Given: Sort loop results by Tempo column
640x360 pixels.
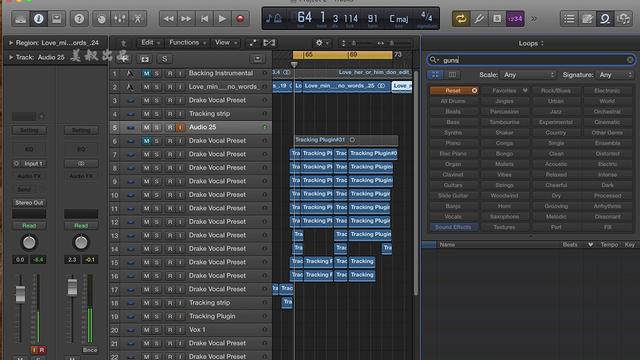Looking at the screenshot, I should pyautogui.click(x=609, y=244).
